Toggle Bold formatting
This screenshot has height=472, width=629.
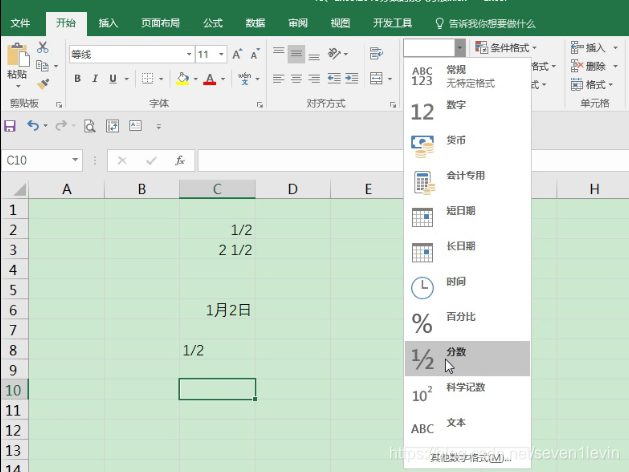click(77, 79)
